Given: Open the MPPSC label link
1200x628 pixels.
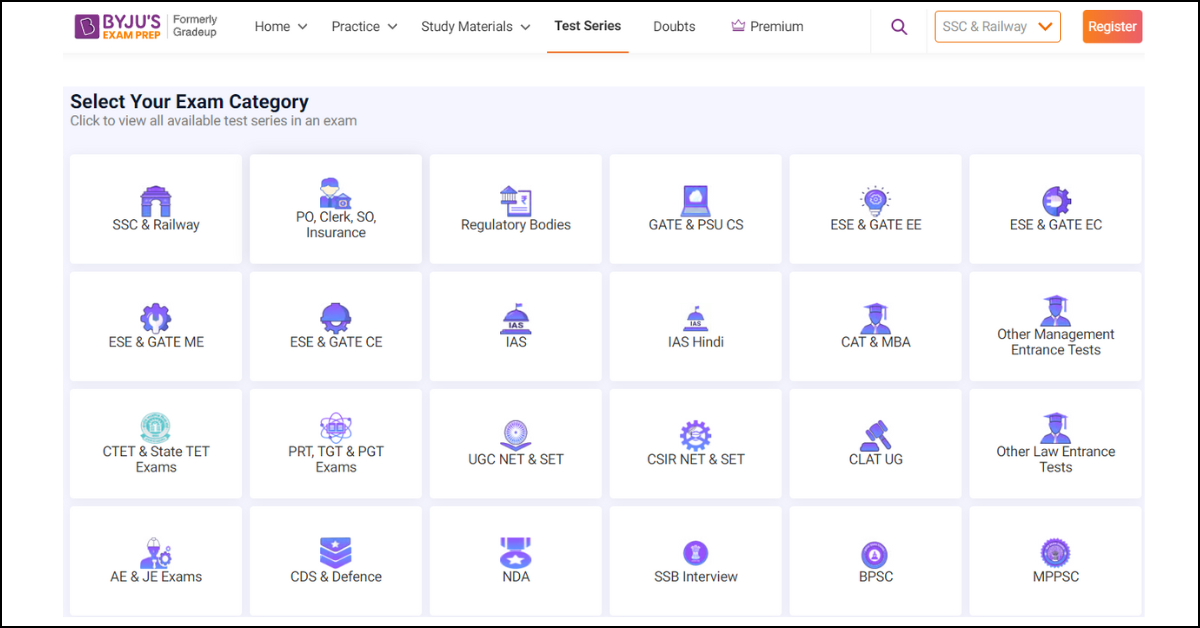Looking at the screenshot, I should coord(1056,576).
